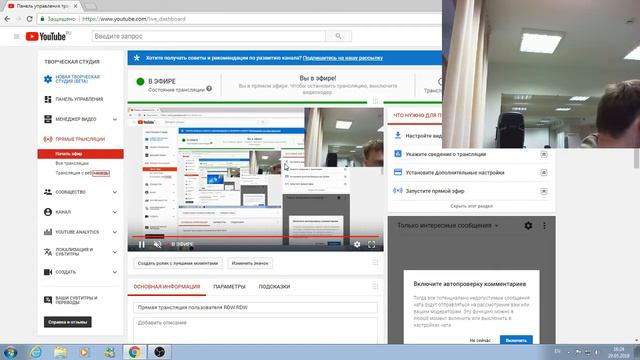Open the Справка и отзывы button

[68, 322]
